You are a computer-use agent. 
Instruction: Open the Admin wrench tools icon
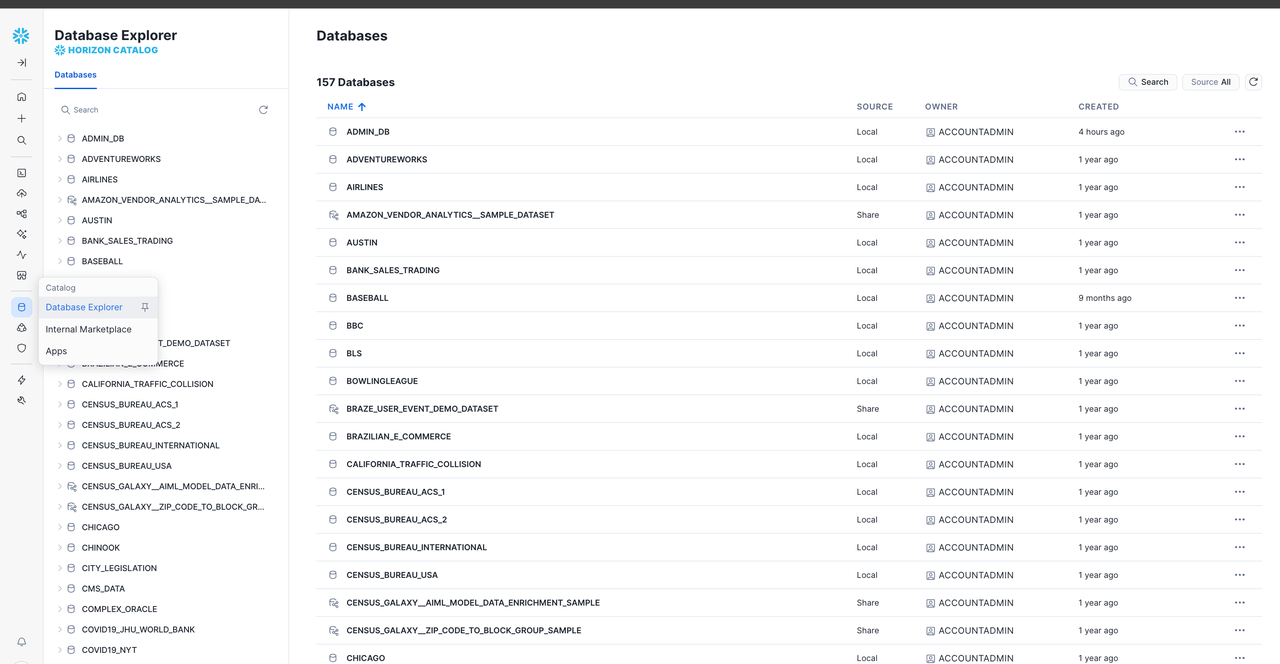point(21,400)
